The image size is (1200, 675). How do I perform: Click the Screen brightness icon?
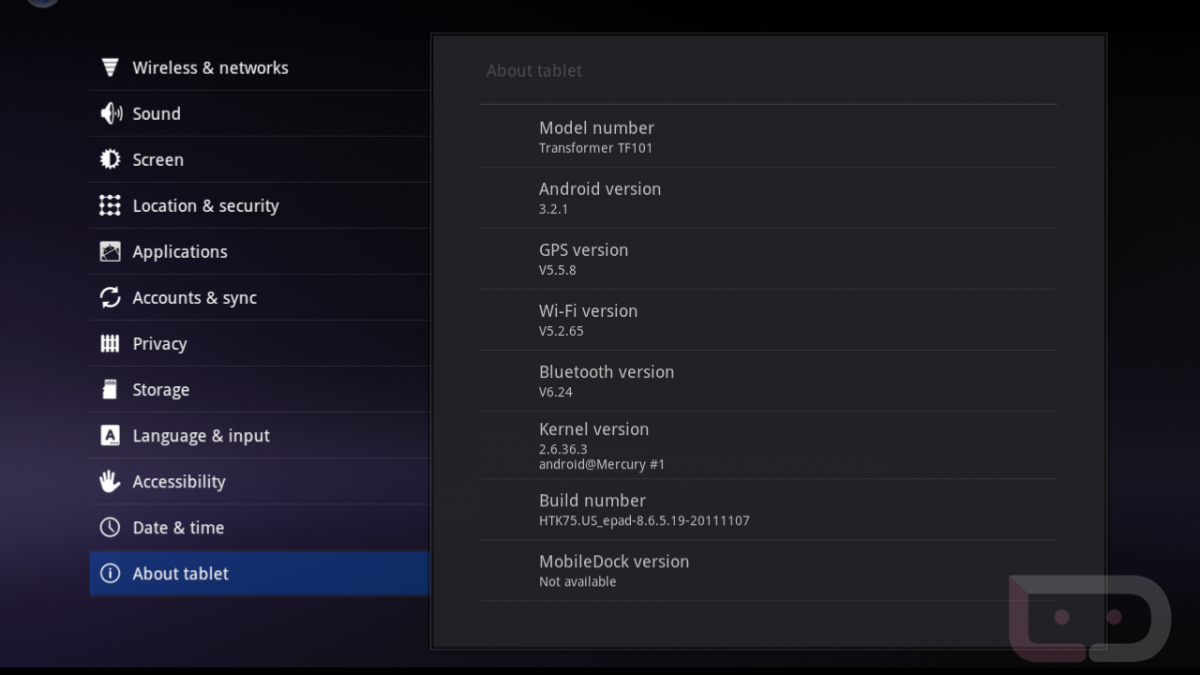(110, 160)
